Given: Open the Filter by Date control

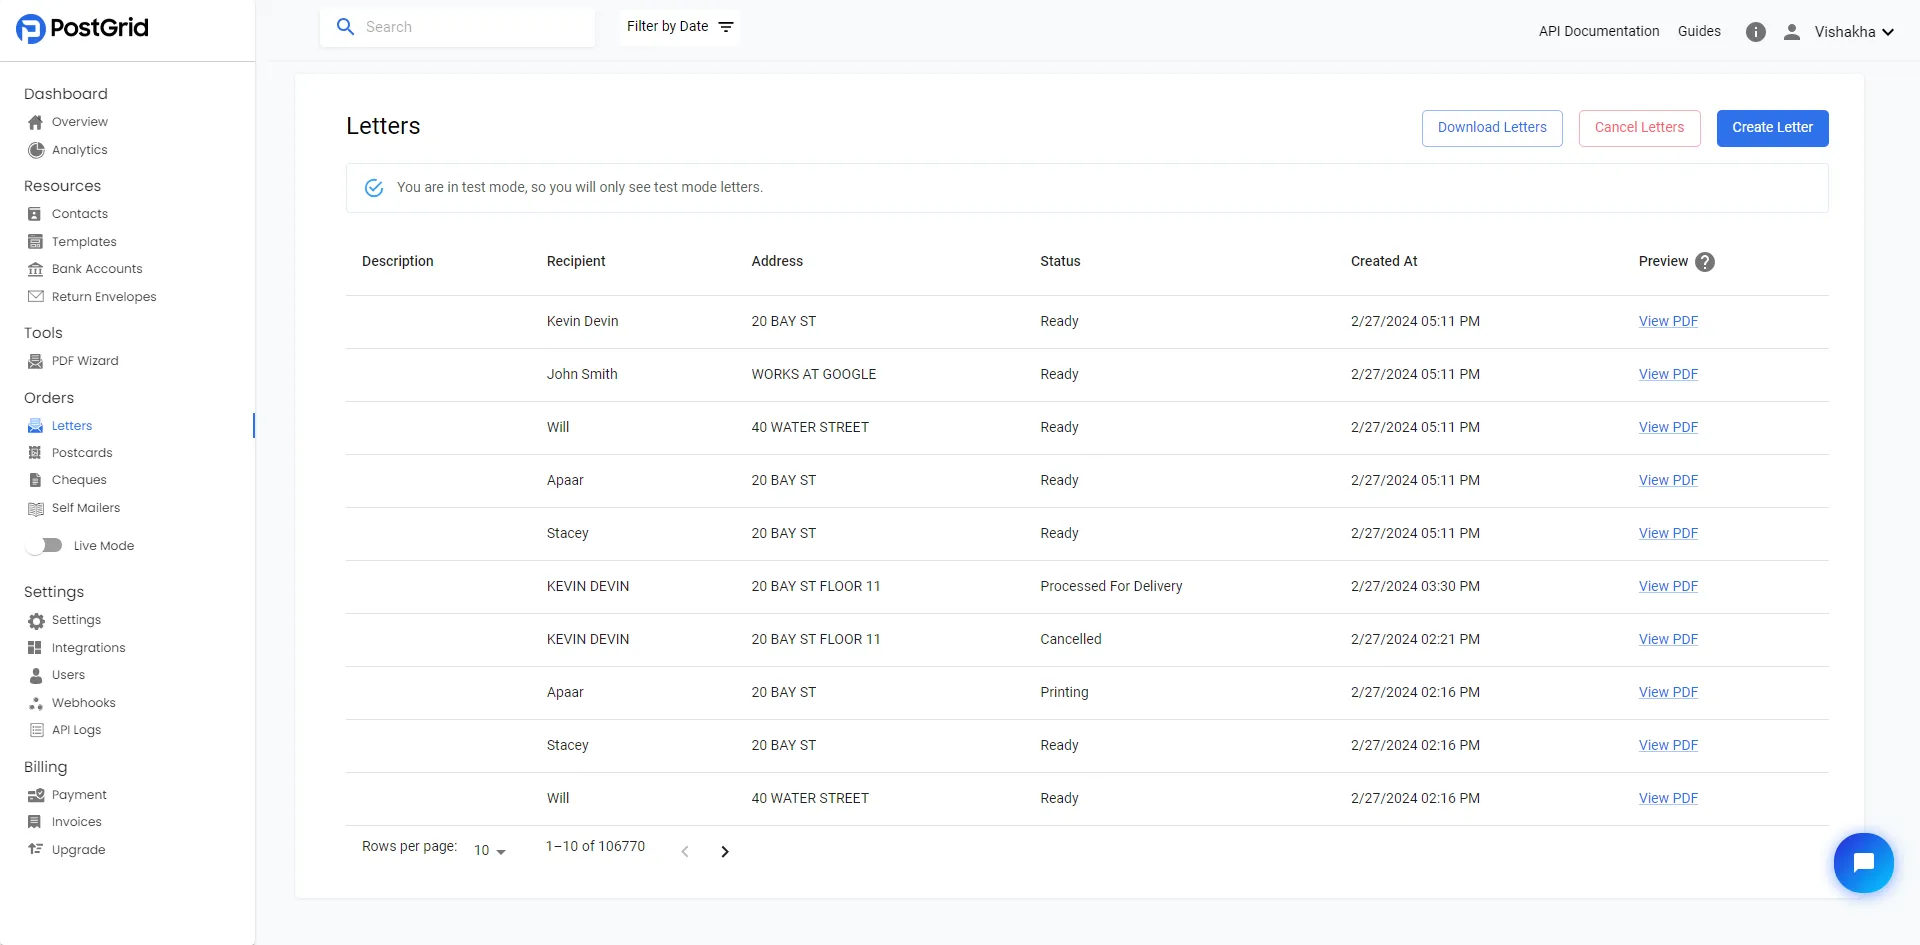Looking at the screenshot, I should click(678, 26).
